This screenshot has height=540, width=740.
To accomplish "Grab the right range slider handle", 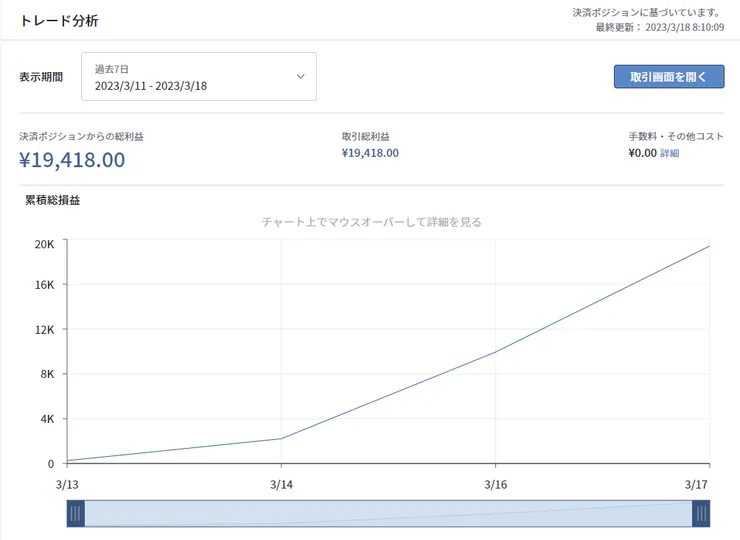I will pyautogui.click(x=701, y=513).
